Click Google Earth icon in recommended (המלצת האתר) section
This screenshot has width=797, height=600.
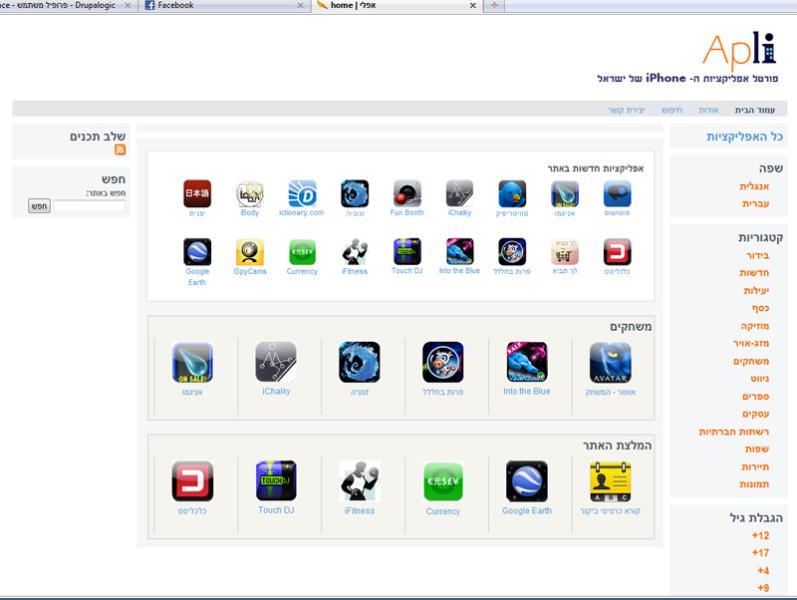[527, 482]
